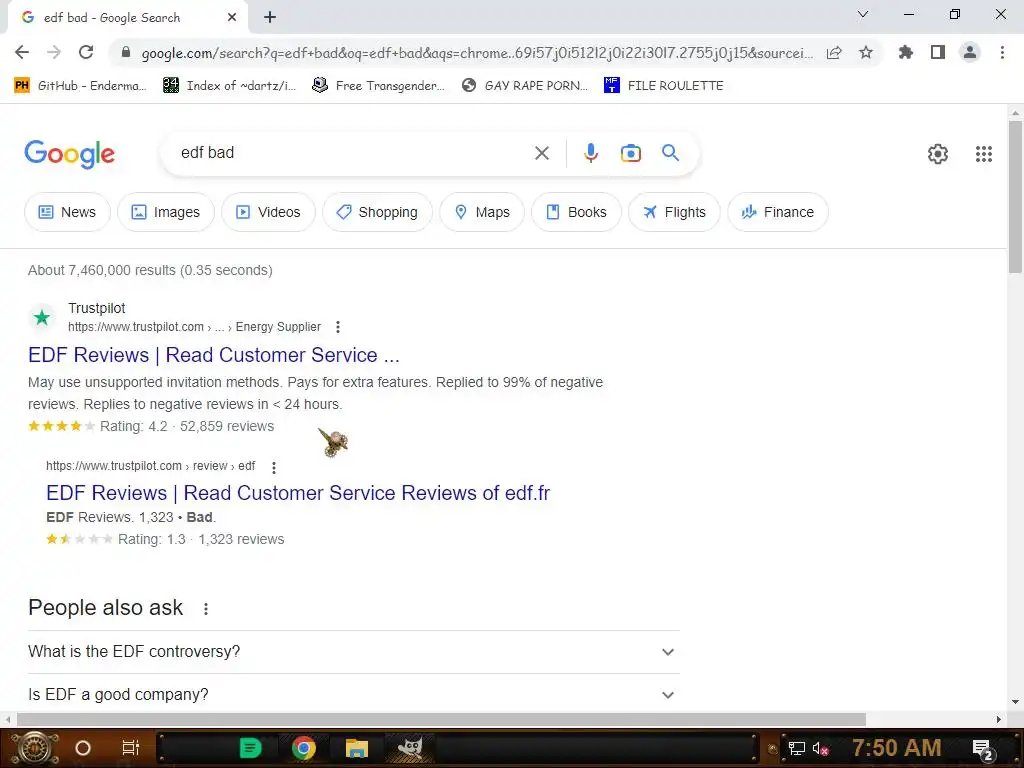
Task: Switch to the Flights results tab
Action: tap(675, 212)
